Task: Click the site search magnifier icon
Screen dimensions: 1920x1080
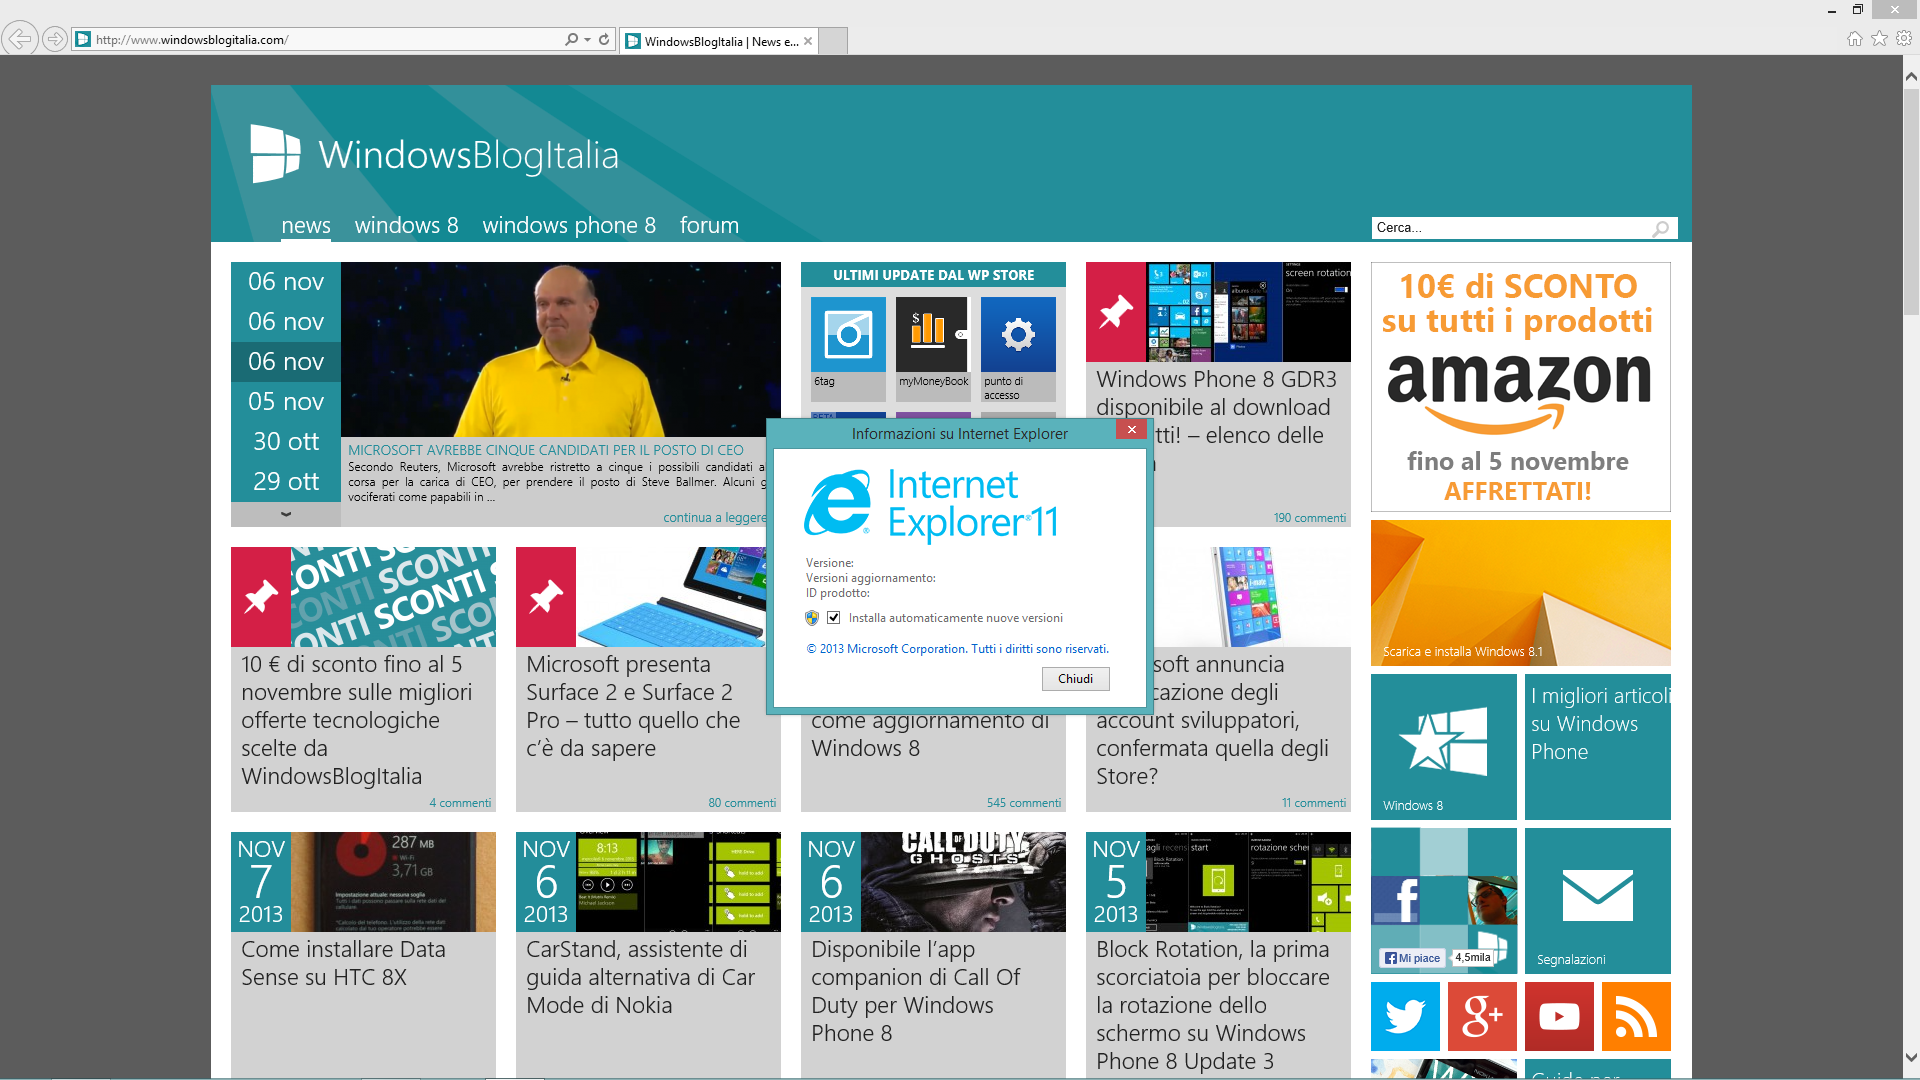Action: tap(1661, 228)
